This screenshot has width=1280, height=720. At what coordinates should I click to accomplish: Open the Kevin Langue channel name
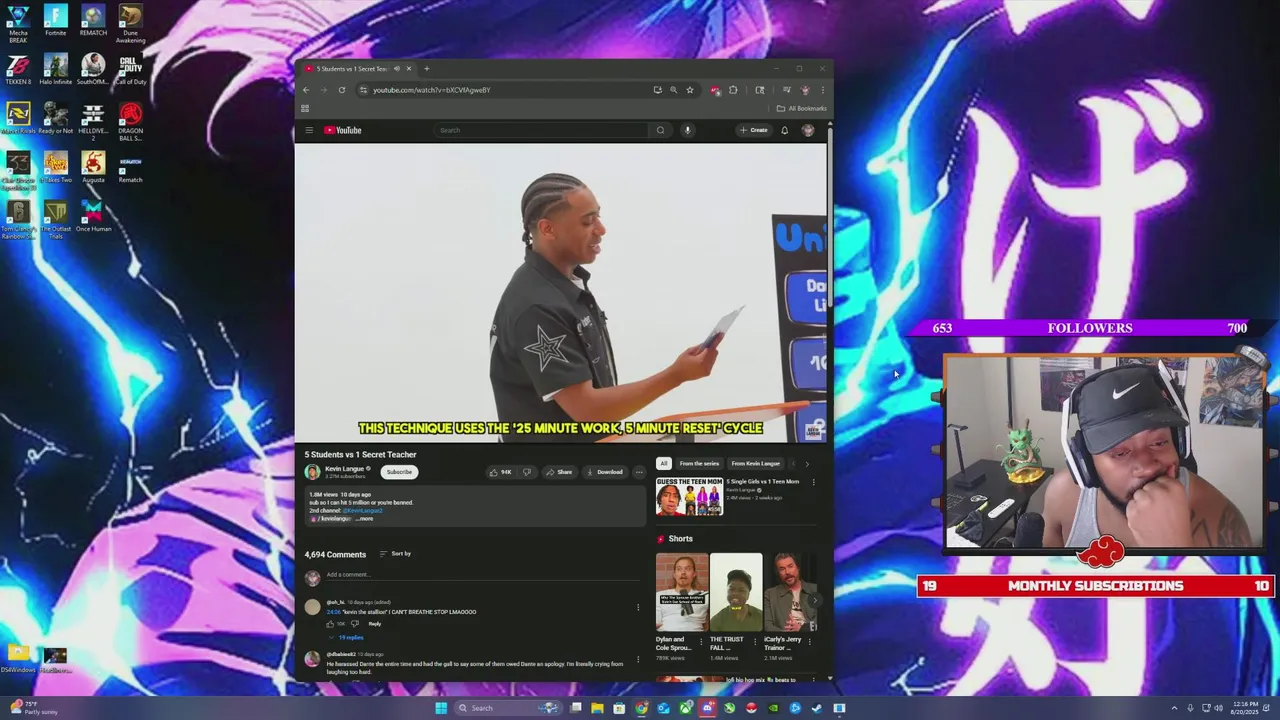point(345,468)
